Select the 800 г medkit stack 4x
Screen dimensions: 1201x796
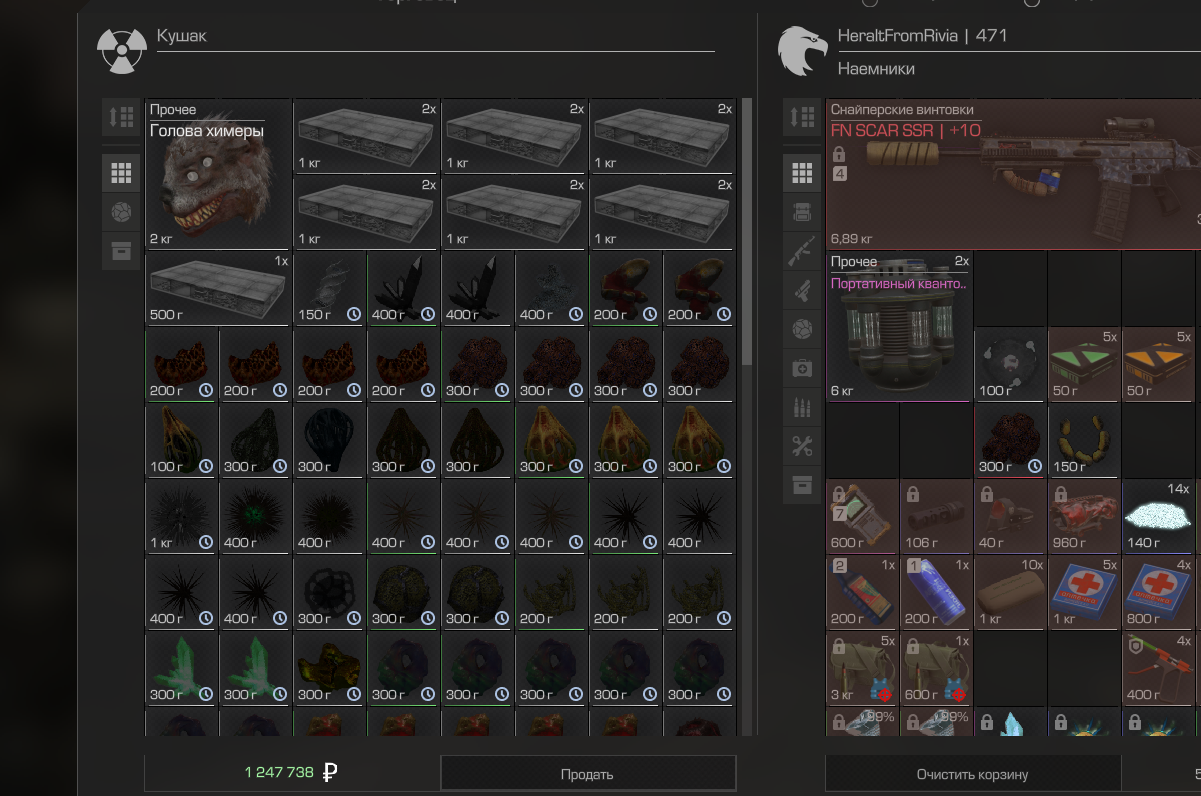[1158, 592]
